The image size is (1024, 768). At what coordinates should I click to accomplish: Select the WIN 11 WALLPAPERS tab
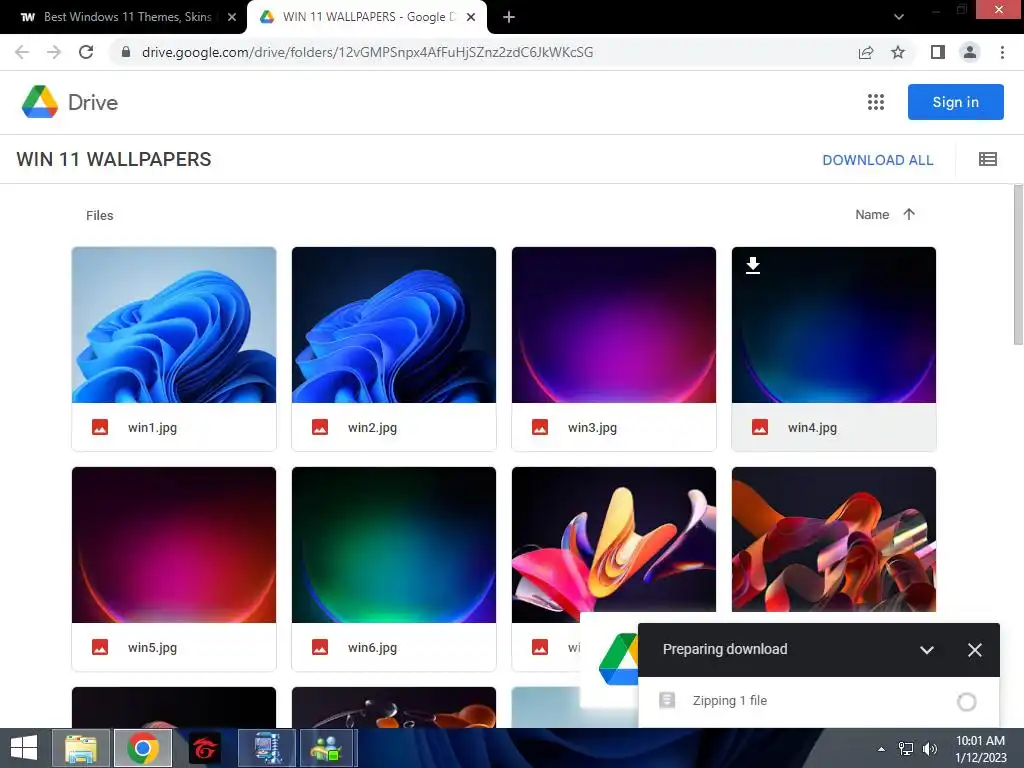pos(367,17)
